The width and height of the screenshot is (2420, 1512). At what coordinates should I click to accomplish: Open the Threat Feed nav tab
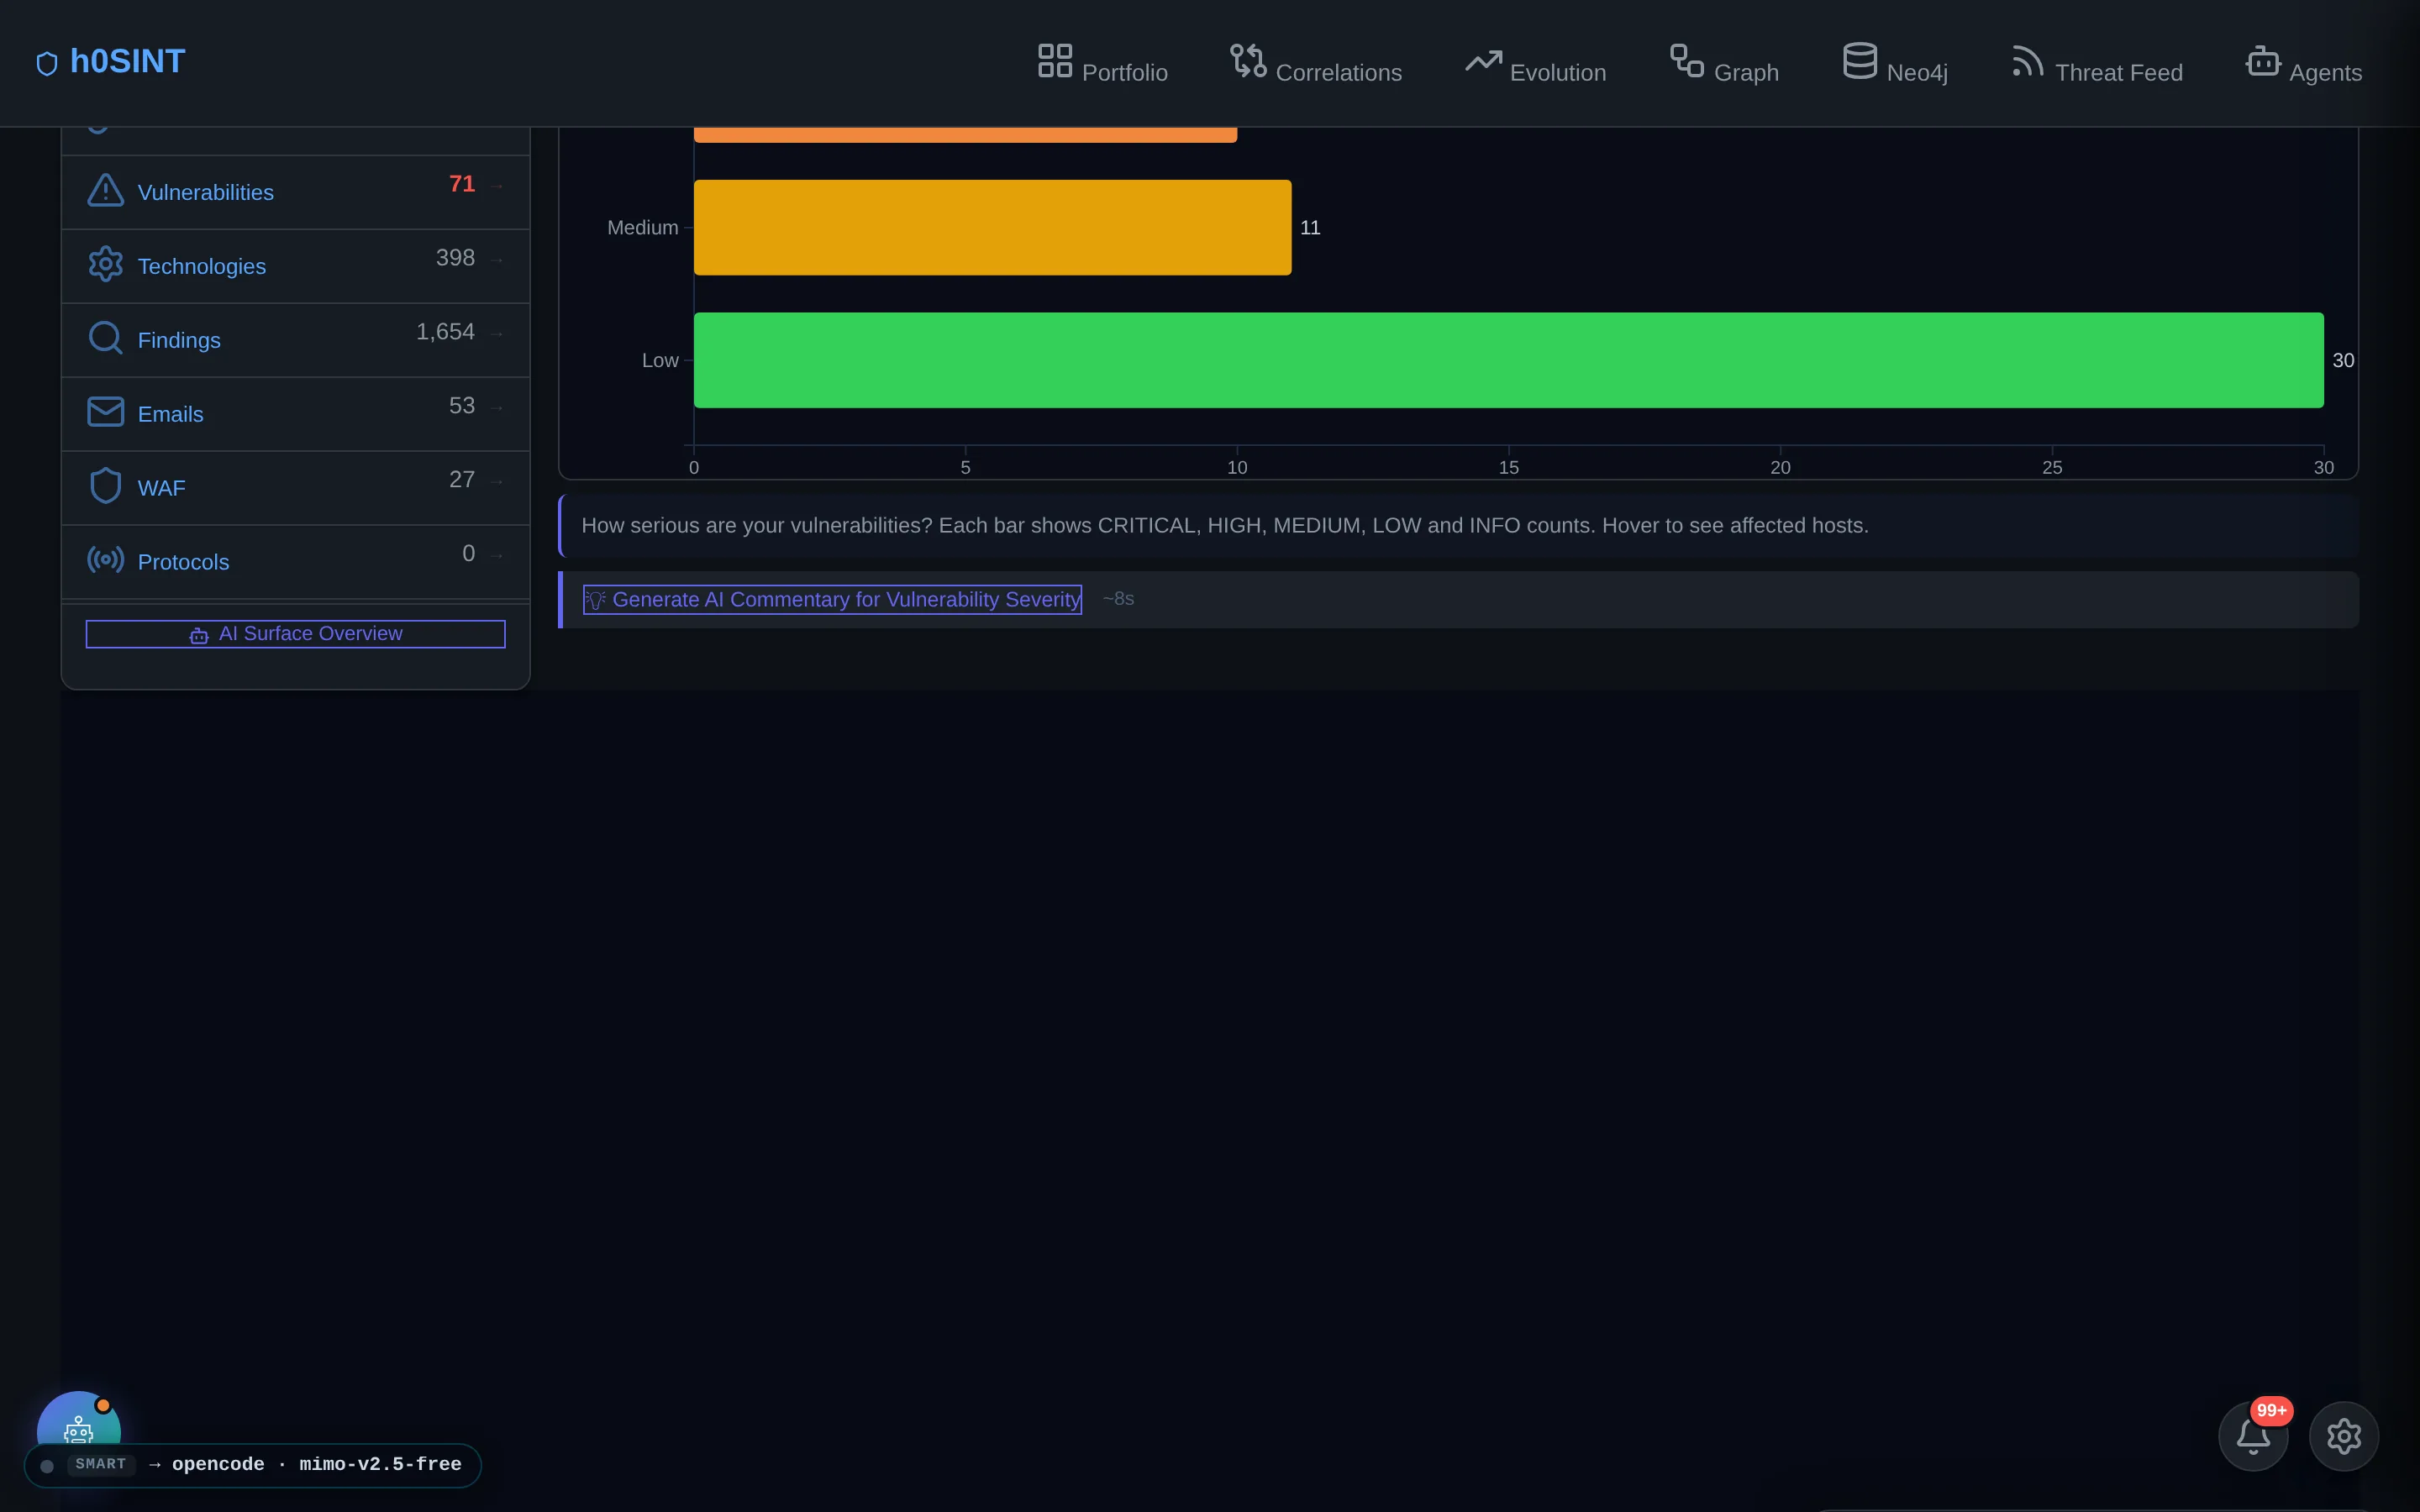tap(2097, 62)
